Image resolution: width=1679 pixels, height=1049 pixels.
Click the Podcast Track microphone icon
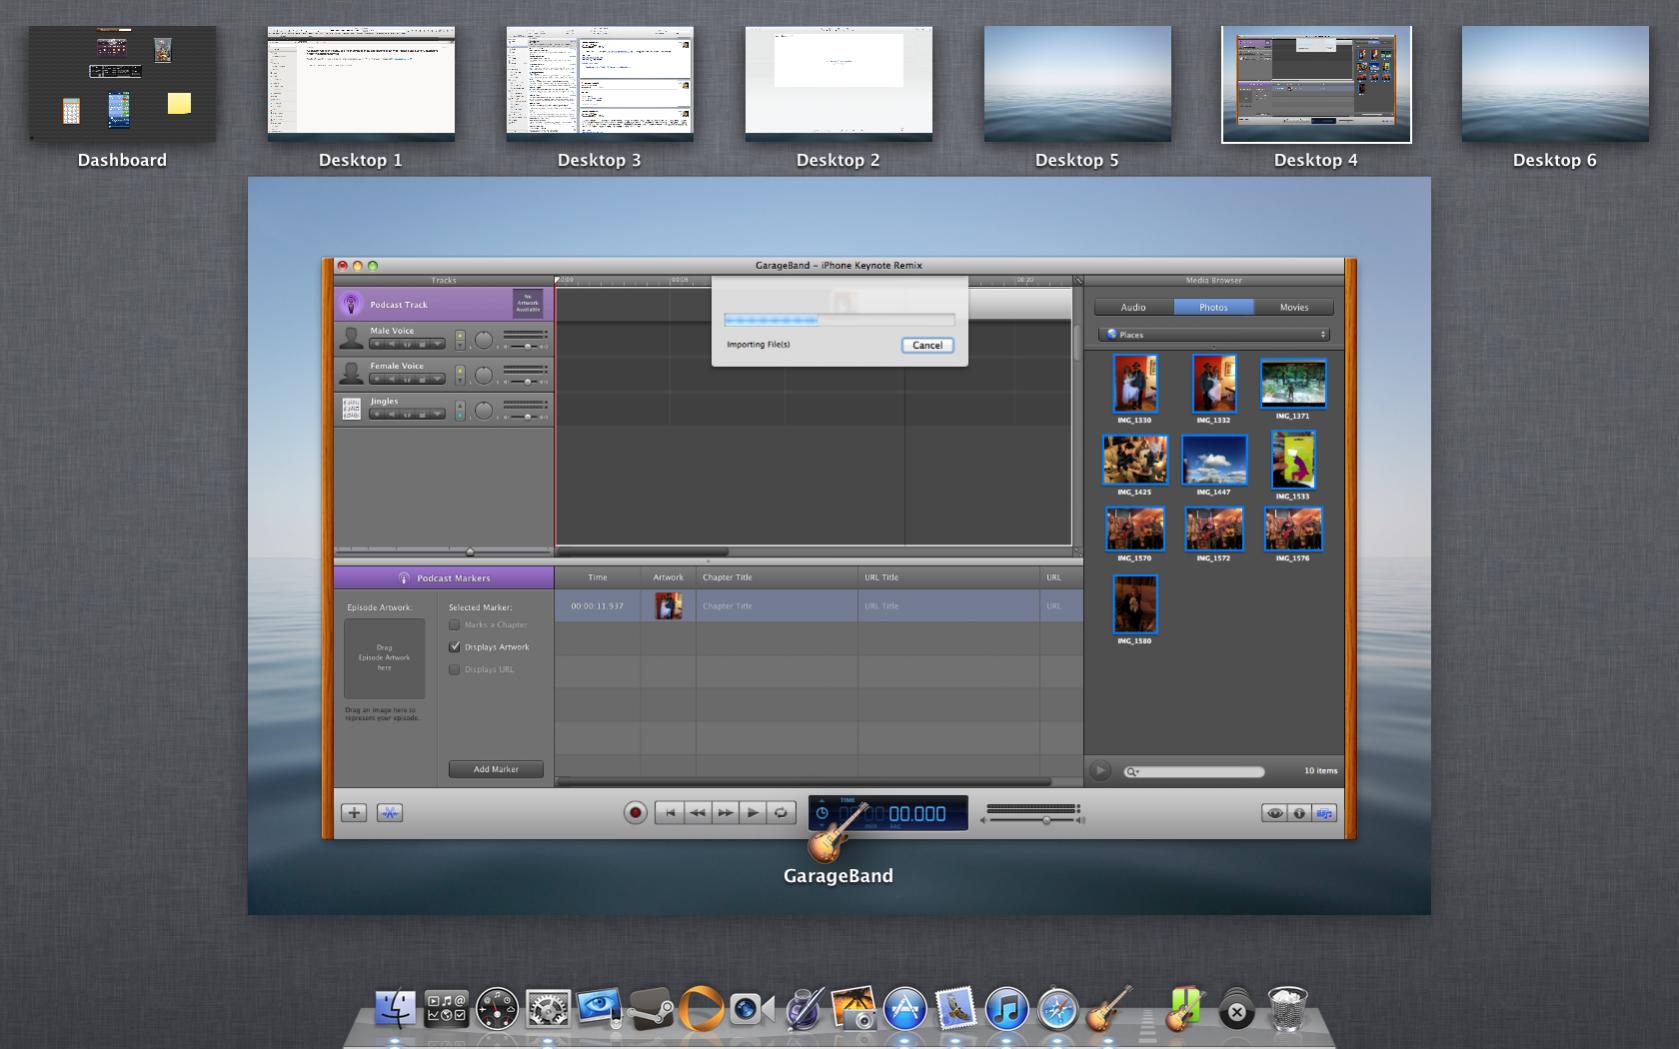pyautogui.click(x=351, y=304)
